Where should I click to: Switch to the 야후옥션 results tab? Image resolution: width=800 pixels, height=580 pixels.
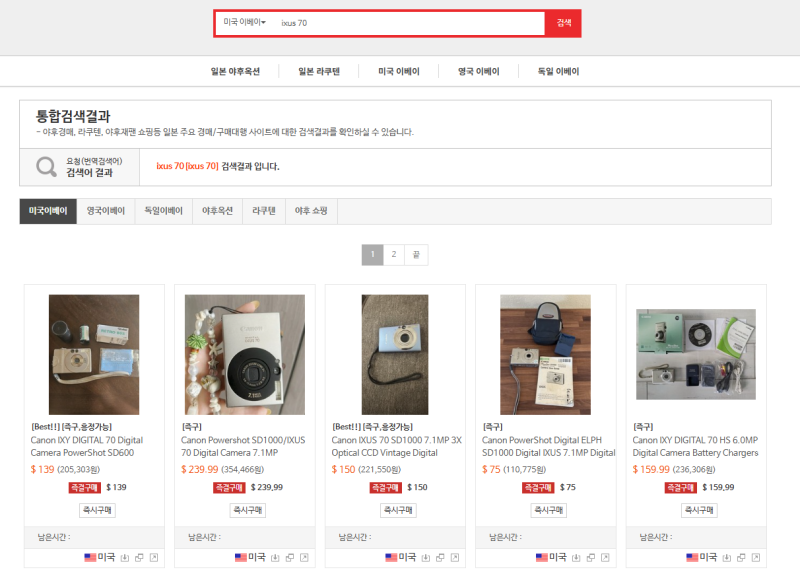pyautogui.click(x=217, y=211)
